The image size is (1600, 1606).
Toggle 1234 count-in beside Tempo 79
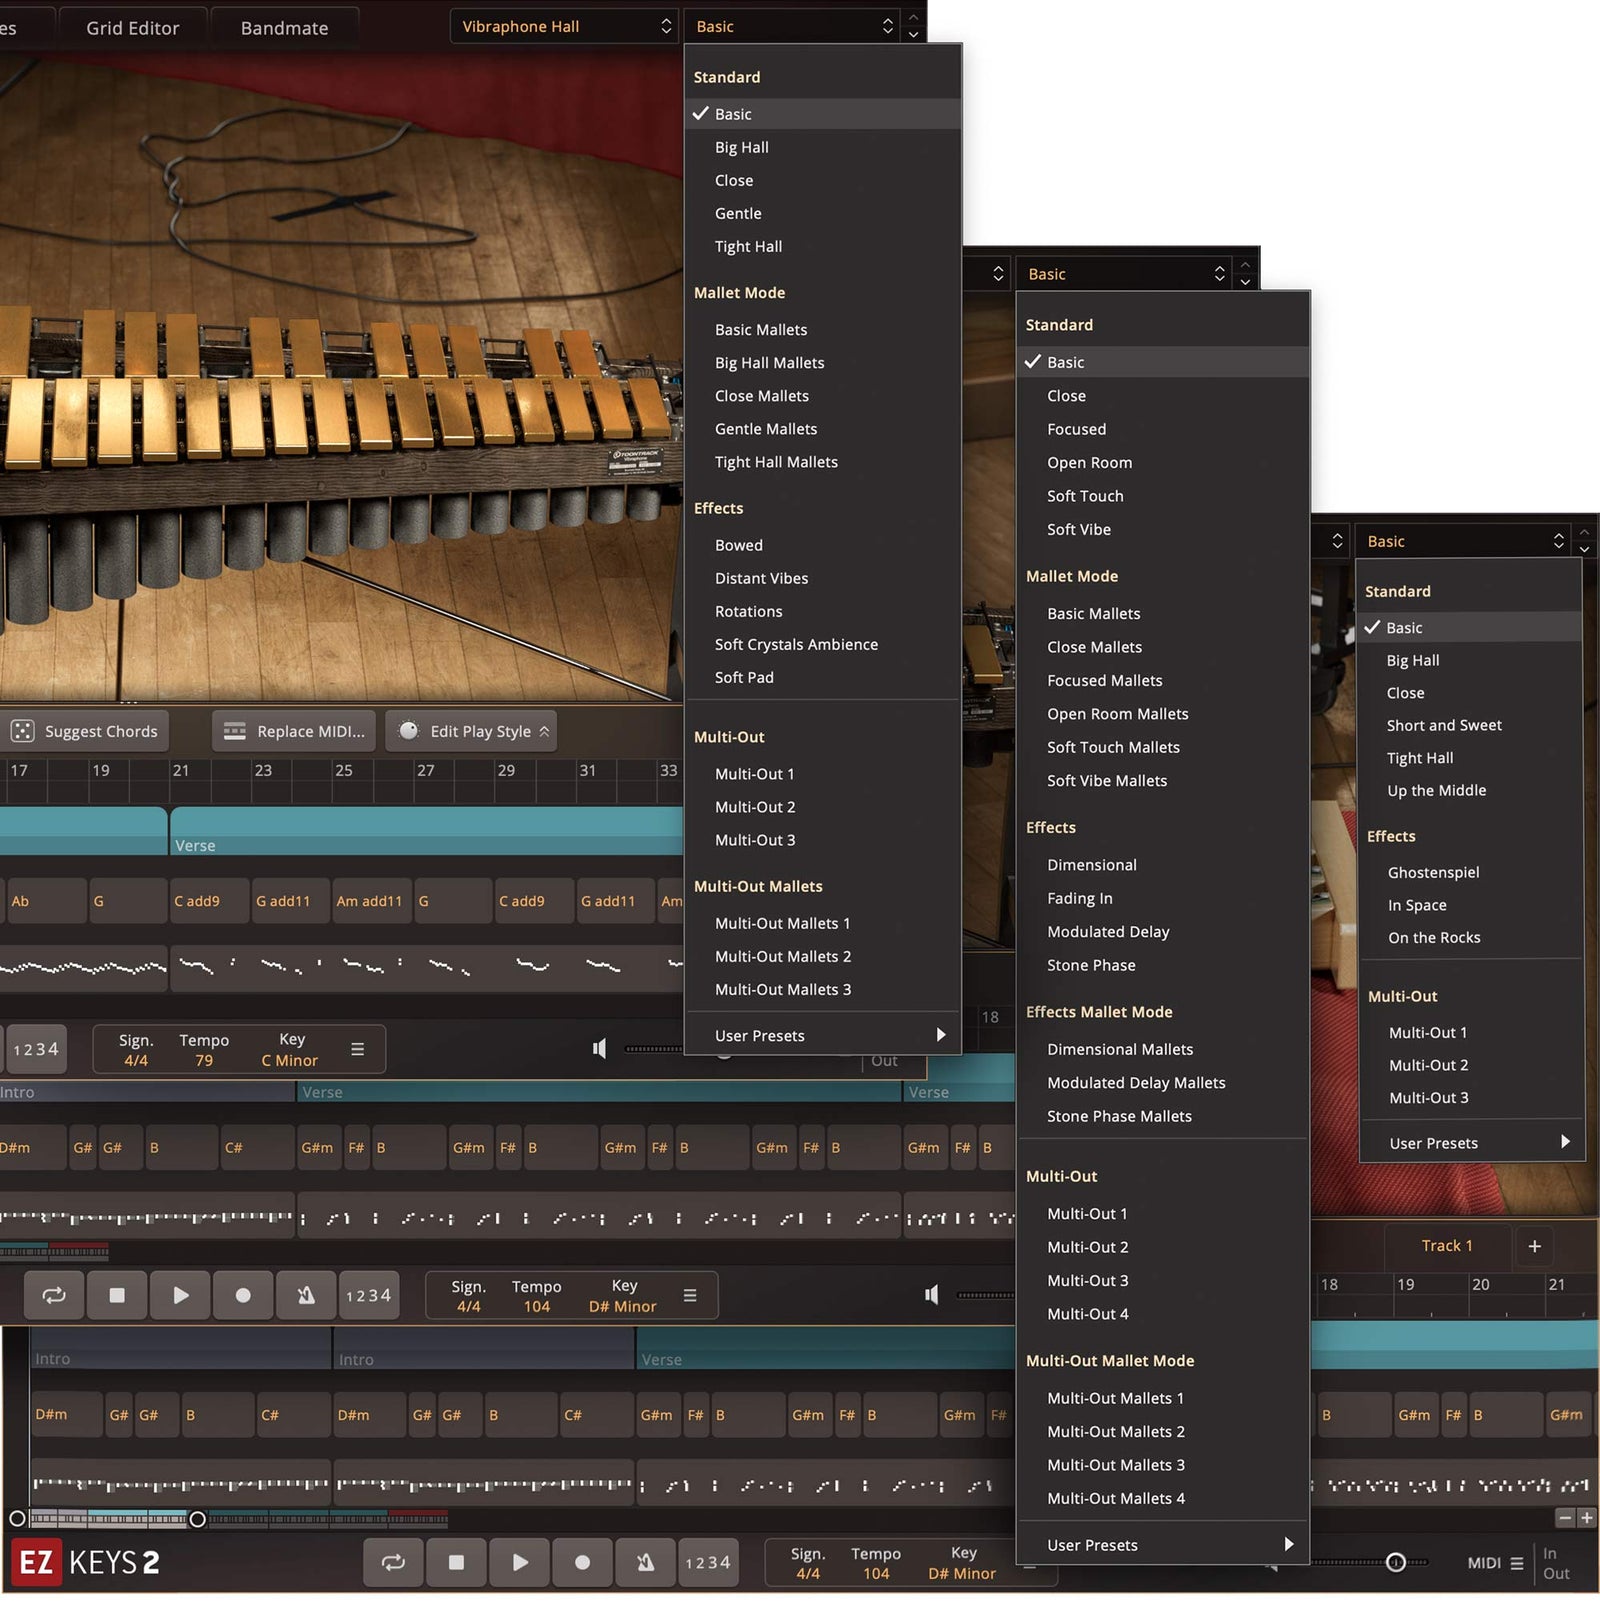(35, 1049)
